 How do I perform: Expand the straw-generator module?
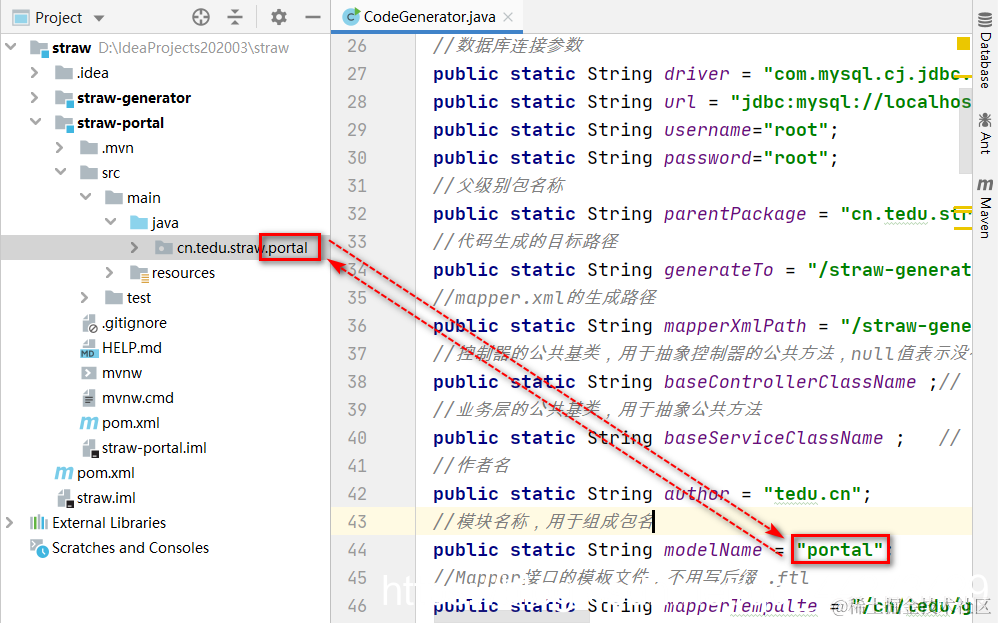click(35, 97)
